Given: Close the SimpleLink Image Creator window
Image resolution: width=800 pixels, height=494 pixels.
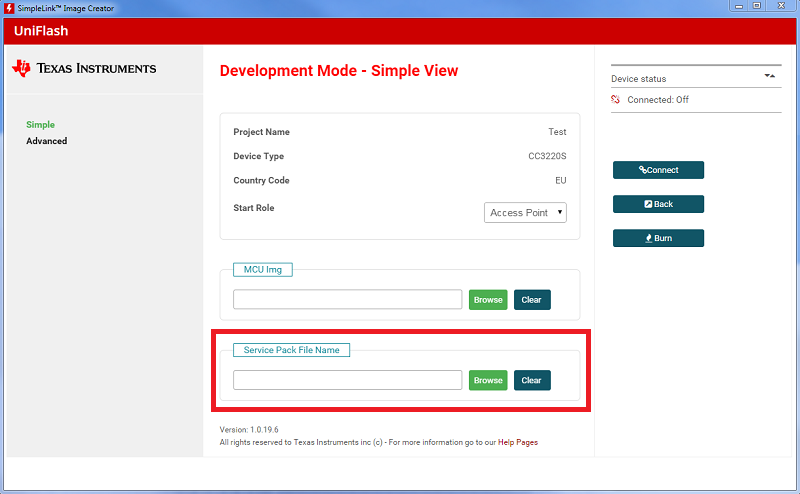Looking at the screenshot, I should click(779, 7).
